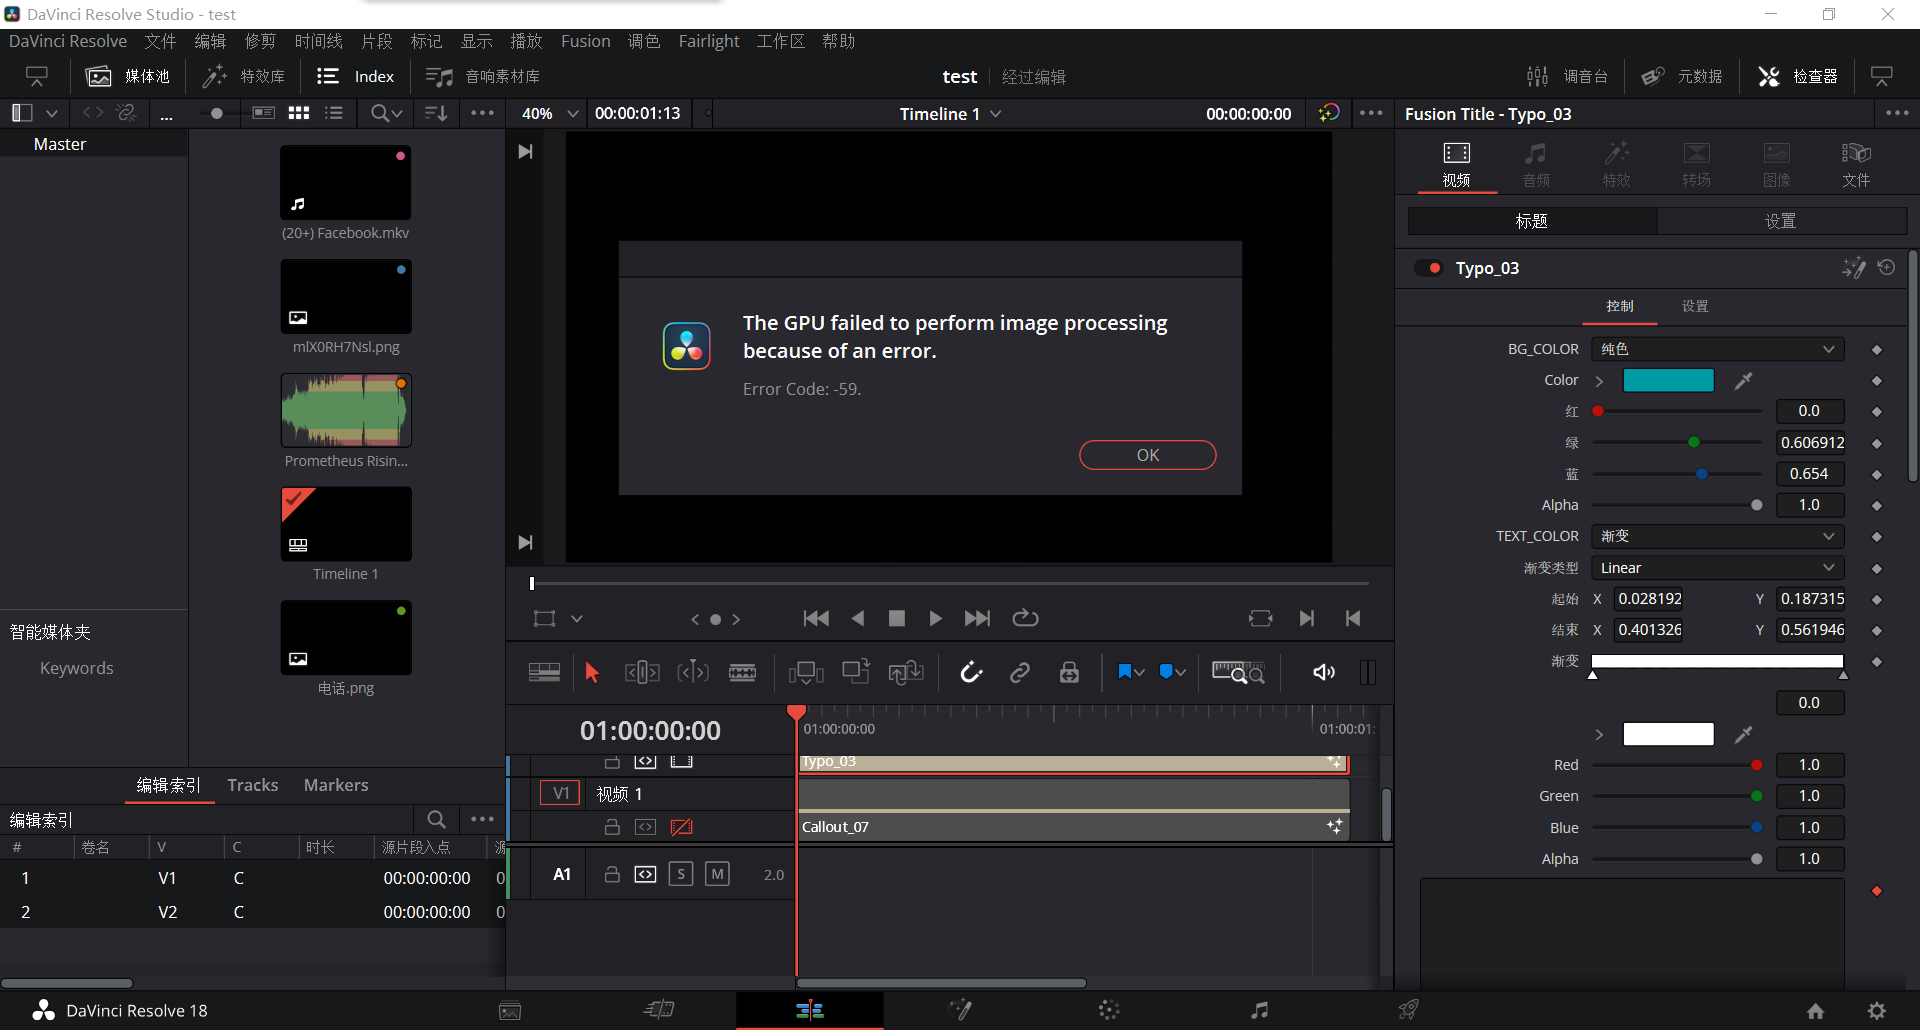Toggle timeline snapping magnet icon
Image resolution: width=1920 pixels, height=1030 pixels.
[971, 673]
